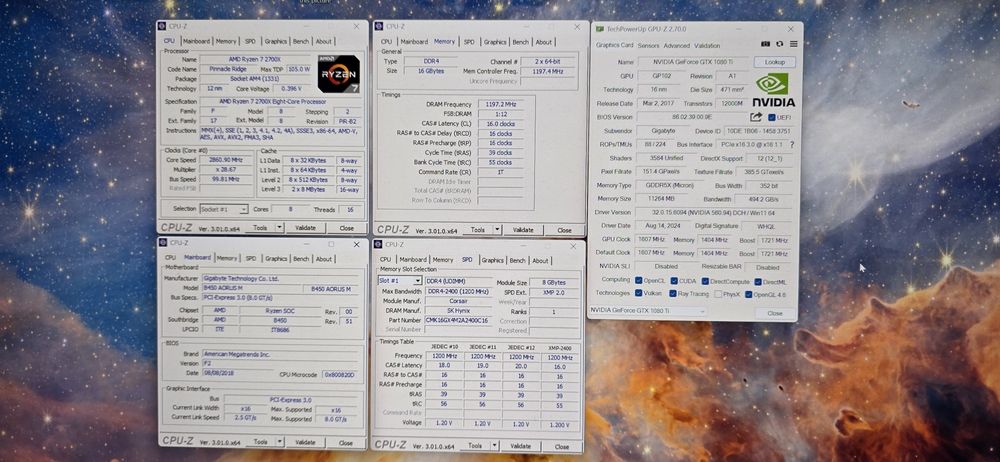Toggle the Ray Tracing checkbox
1000x462 pixels.
pyautogui.click(x=673, y=294)
